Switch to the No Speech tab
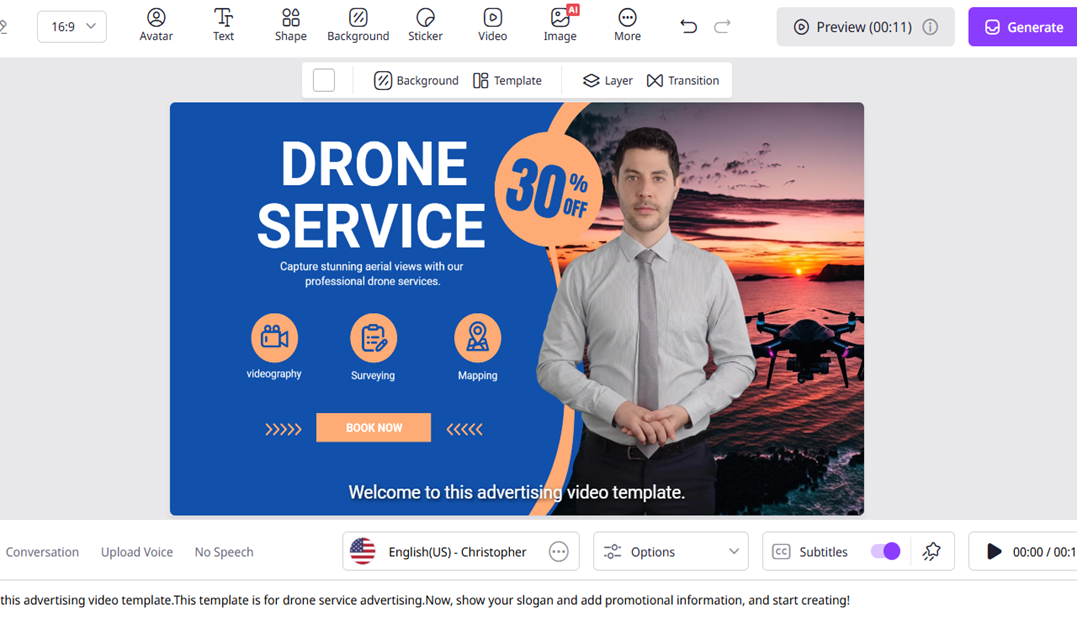Image resolution: width=1077 pixels, height=641 pixels. (x=224, y=552)
